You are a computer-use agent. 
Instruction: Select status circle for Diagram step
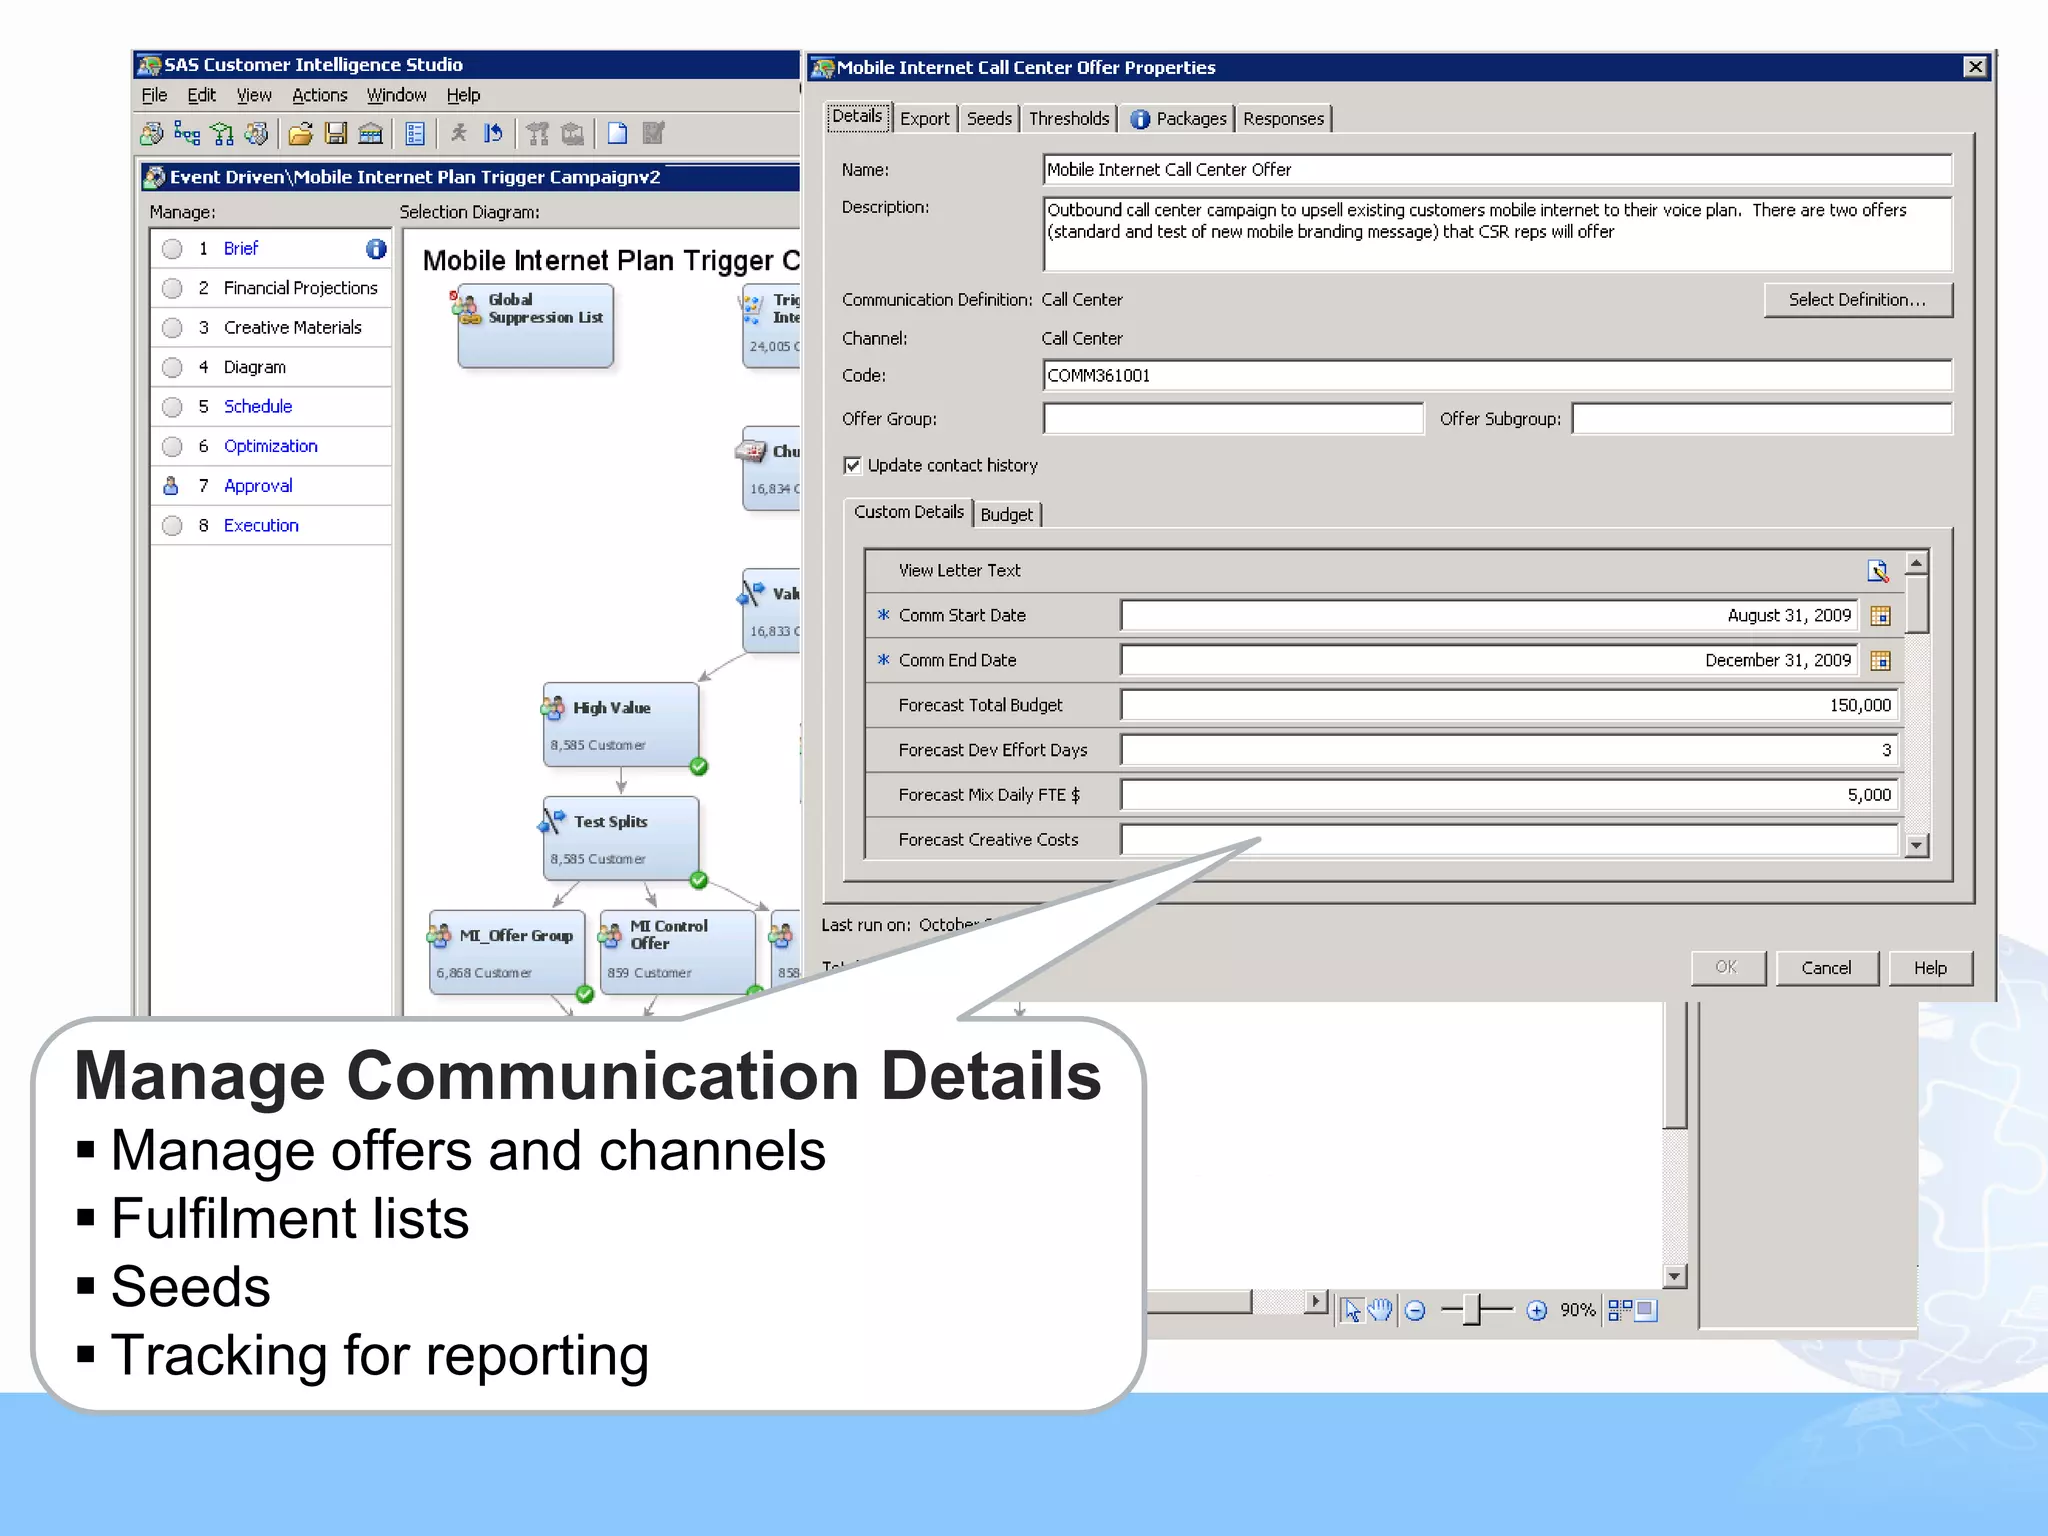[x=172, y=368]
